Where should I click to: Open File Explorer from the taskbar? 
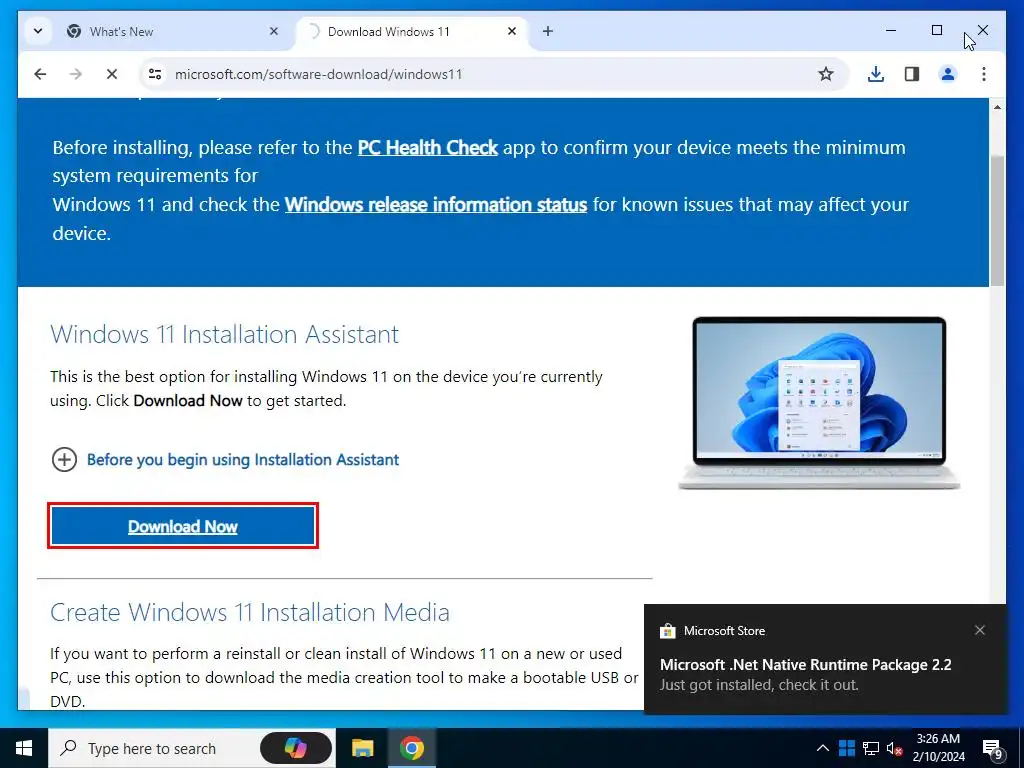(362, 748)
